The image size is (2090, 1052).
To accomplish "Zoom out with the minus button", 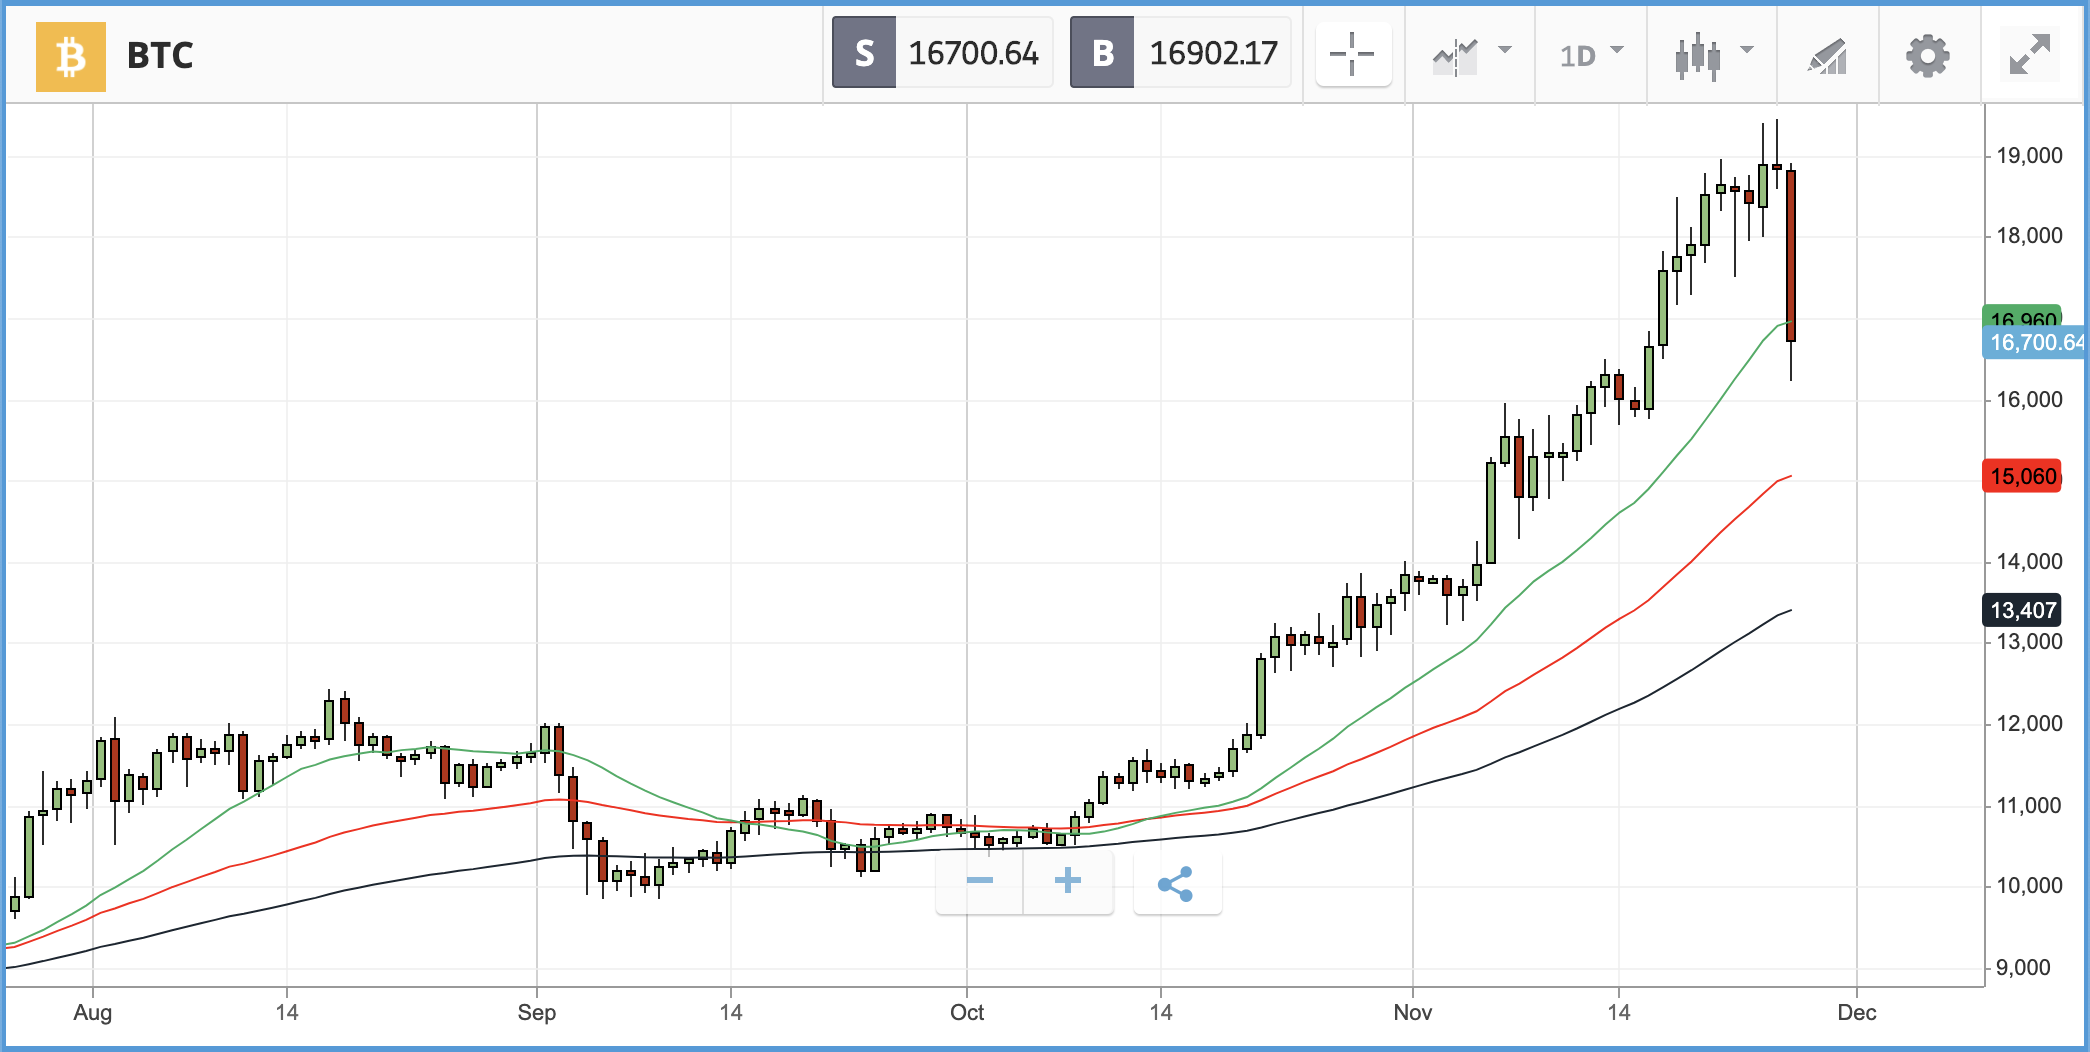I will coord(979,881).
